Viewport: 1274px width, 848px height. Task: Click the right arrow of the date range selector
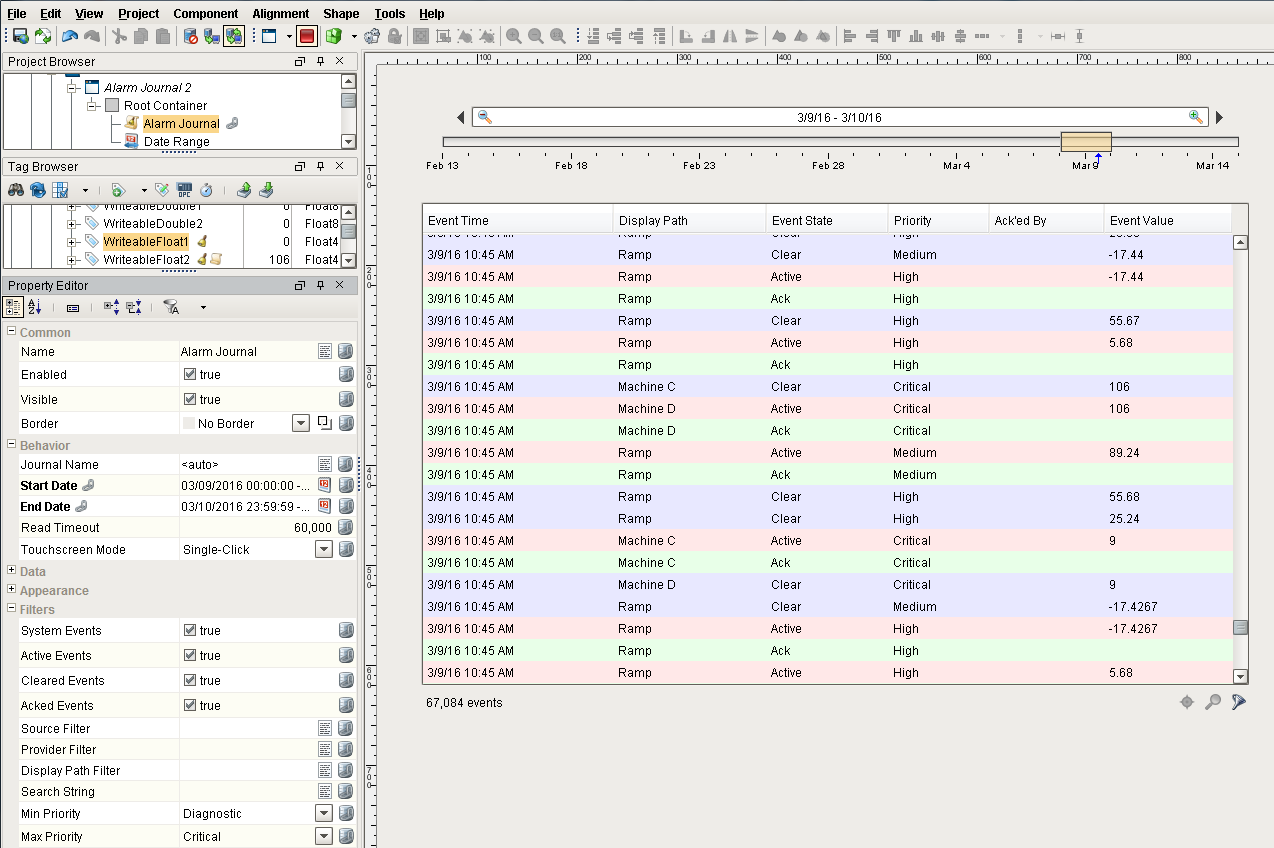[1219, 117]
